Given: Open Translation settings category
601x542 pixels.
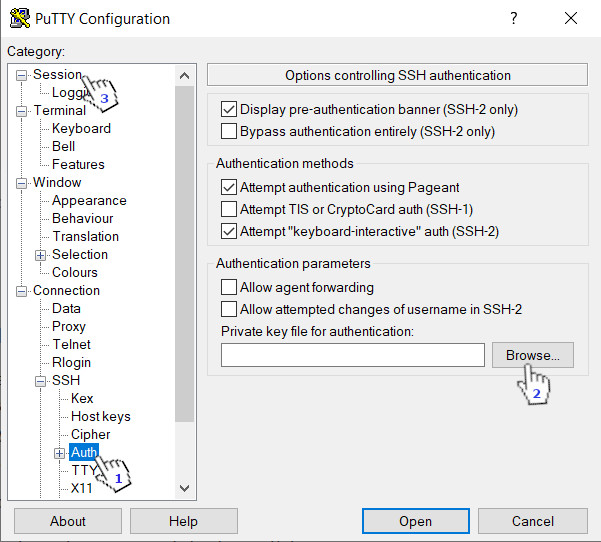Looking at the screenshot, I should (x=85, y=237).
